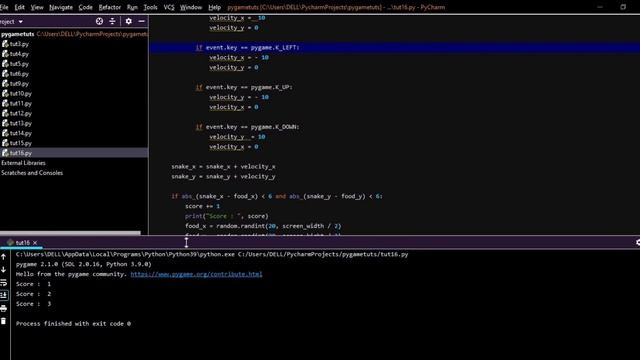Click 'Score : 3' console output
Viewport: 640px width, 360px height.
[33, 304]
